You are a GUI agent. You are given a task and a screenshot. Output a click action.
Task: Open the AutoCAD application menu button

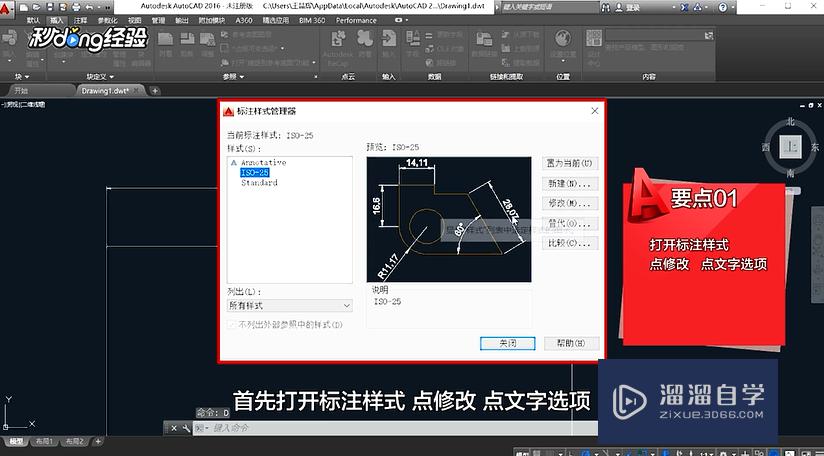6,9
